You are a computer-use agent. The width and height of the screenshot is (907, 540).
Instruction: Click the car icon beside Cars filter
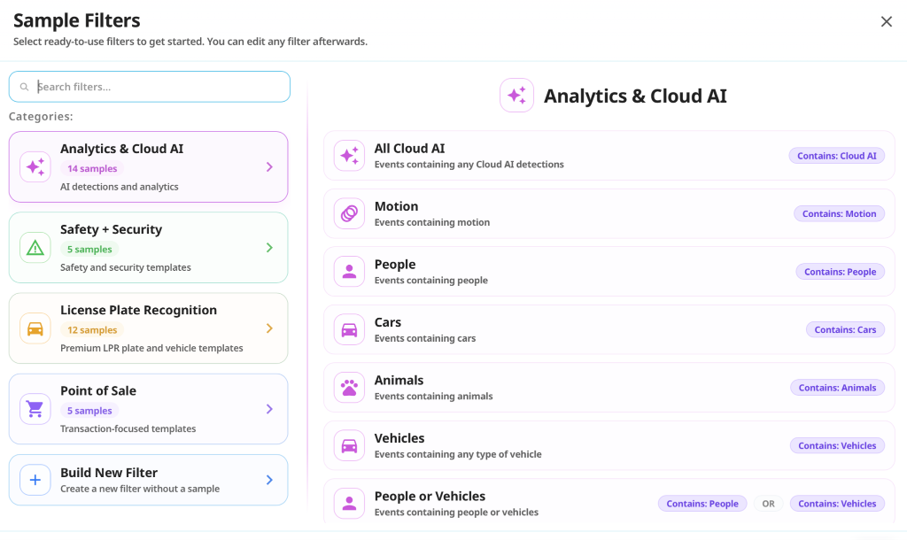[x=349, y=330]
